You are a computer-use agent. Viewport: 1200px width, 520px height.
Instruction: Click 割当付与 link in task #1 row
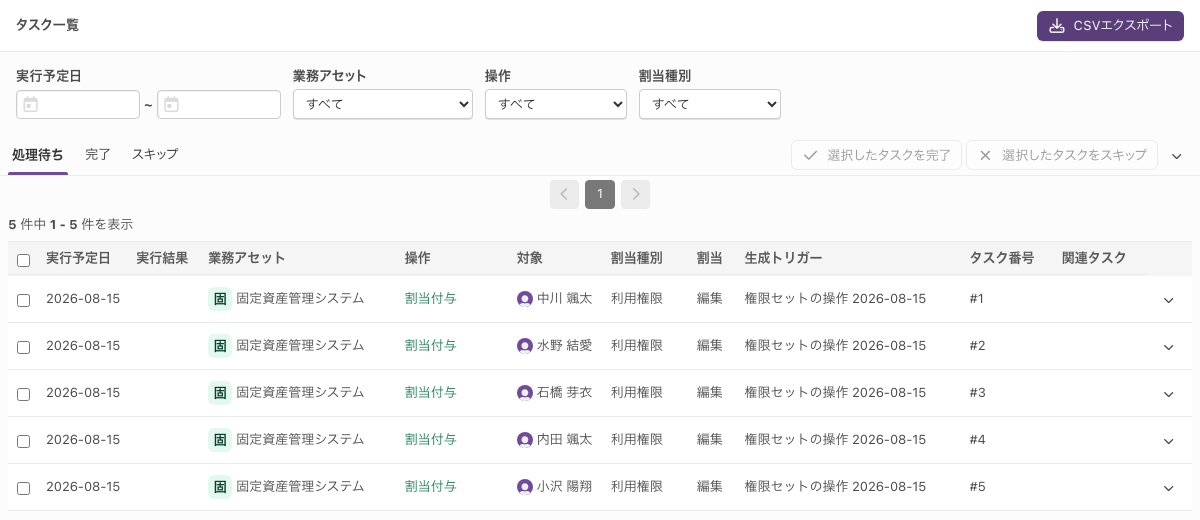(x=431, y=299)
